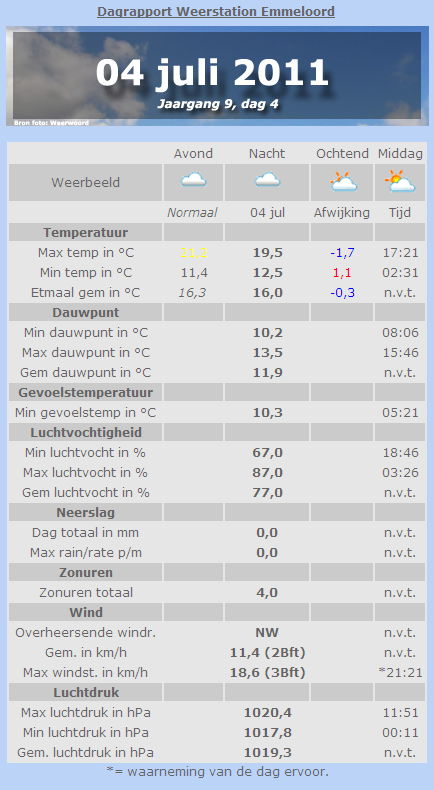The height and width of the screenshot is (790, 434).
Task: Click the Avond column heading
Action: (193, 154)
